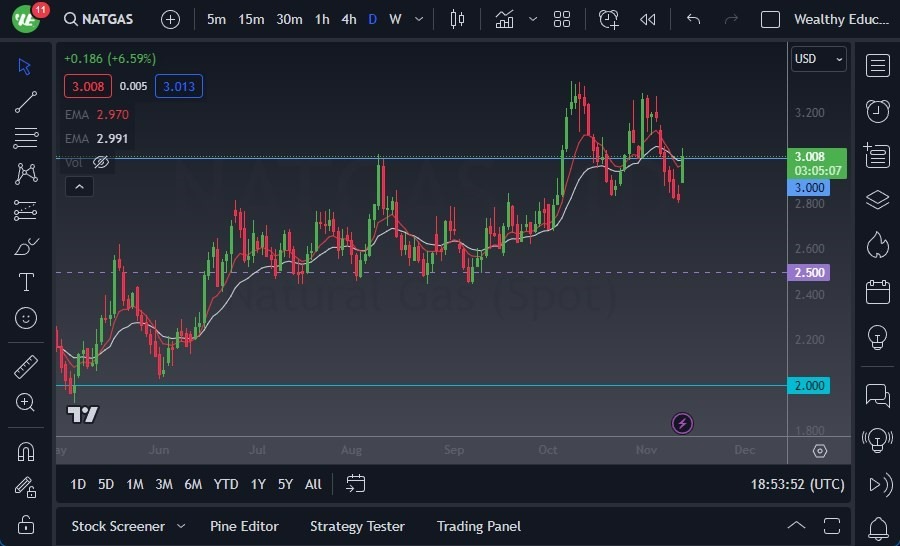Expand the timeframe interval dropdown chevron

[x=419, y=19]
